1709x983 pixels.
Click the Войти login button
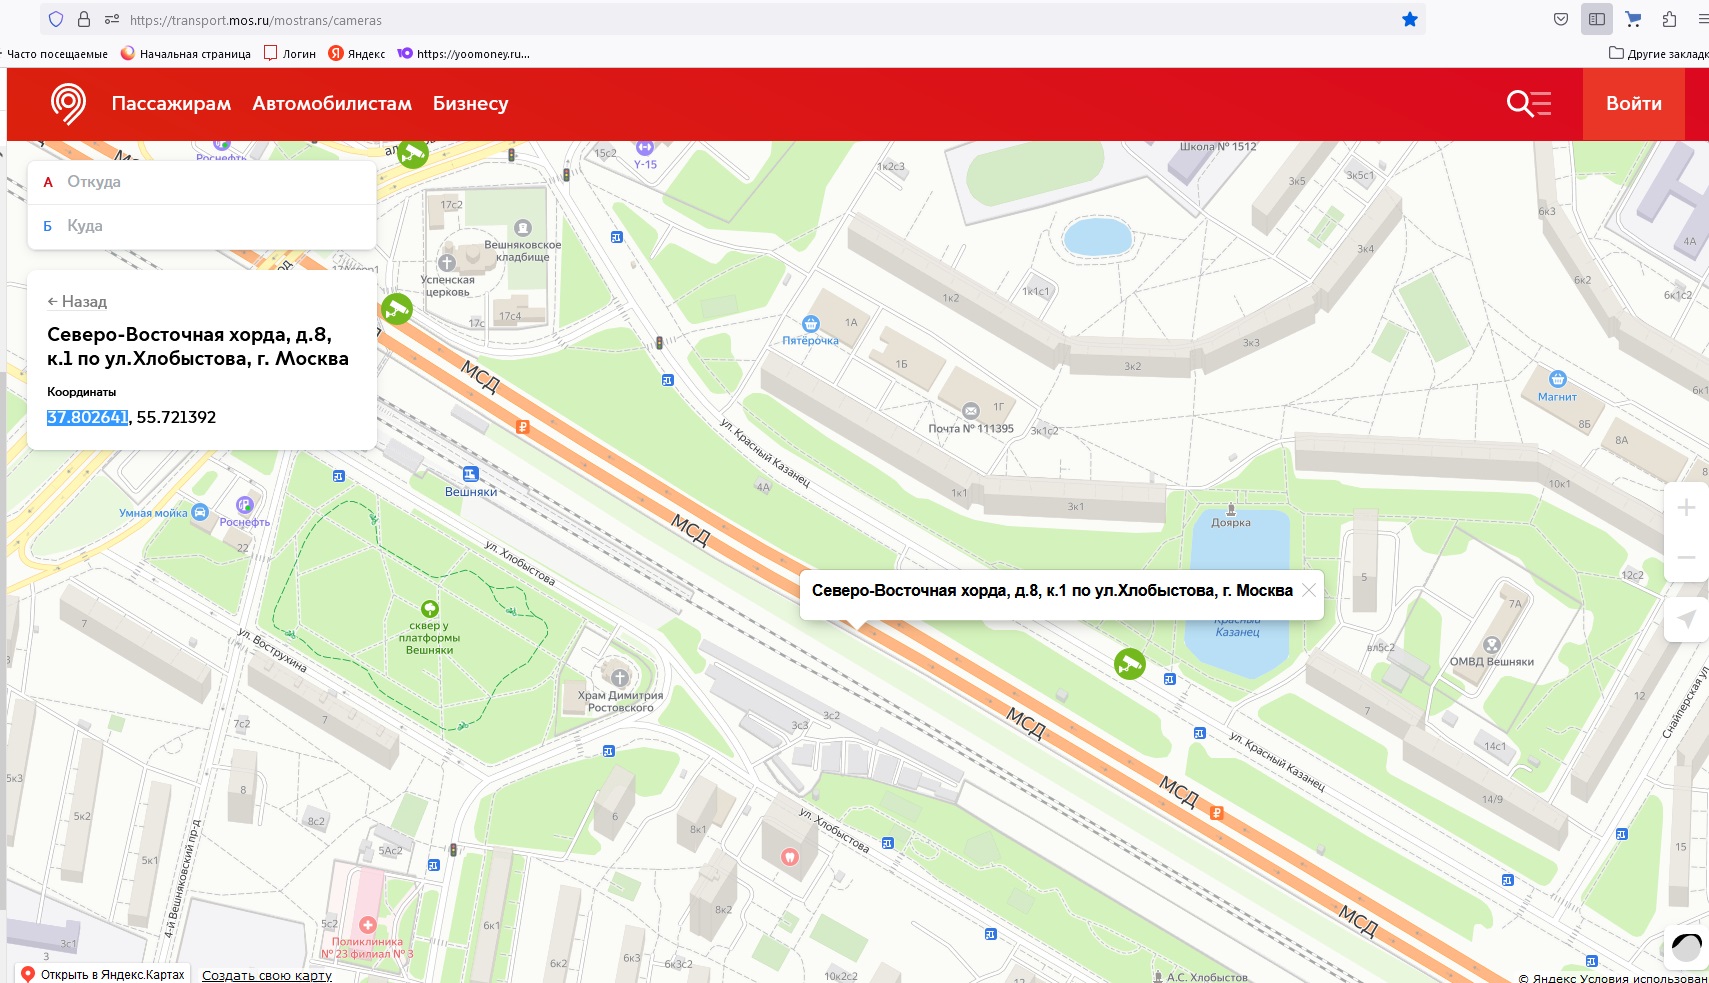(1633, 103)
